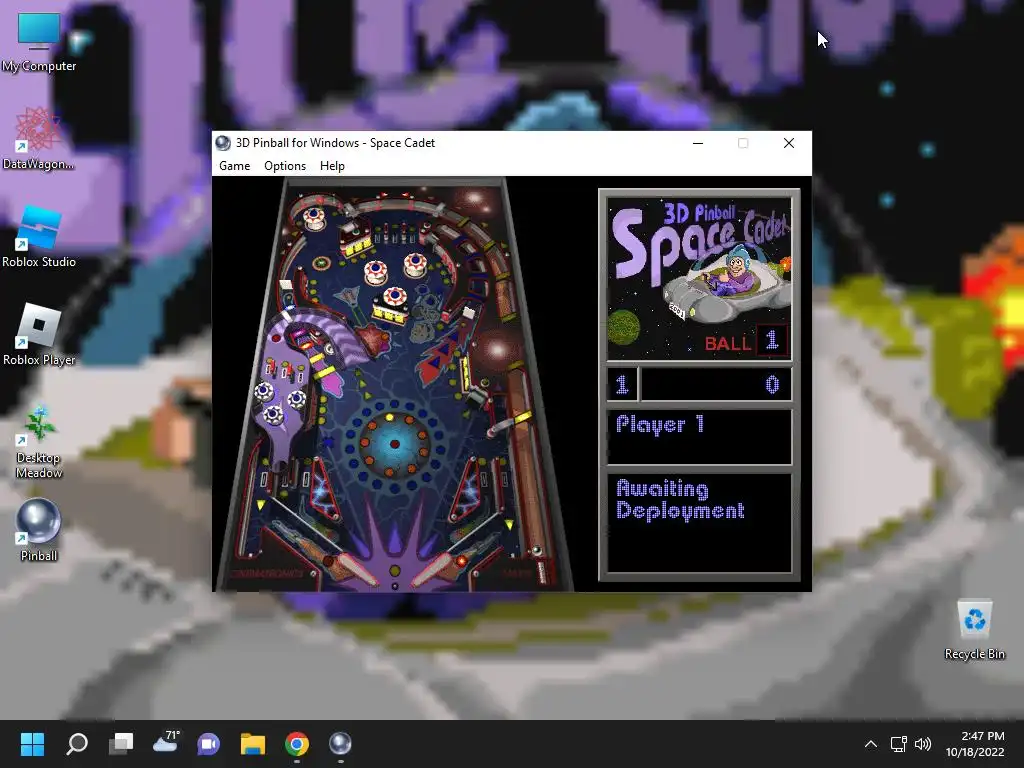Select the Pinball desktop shortcut

(x=39, y=531)
